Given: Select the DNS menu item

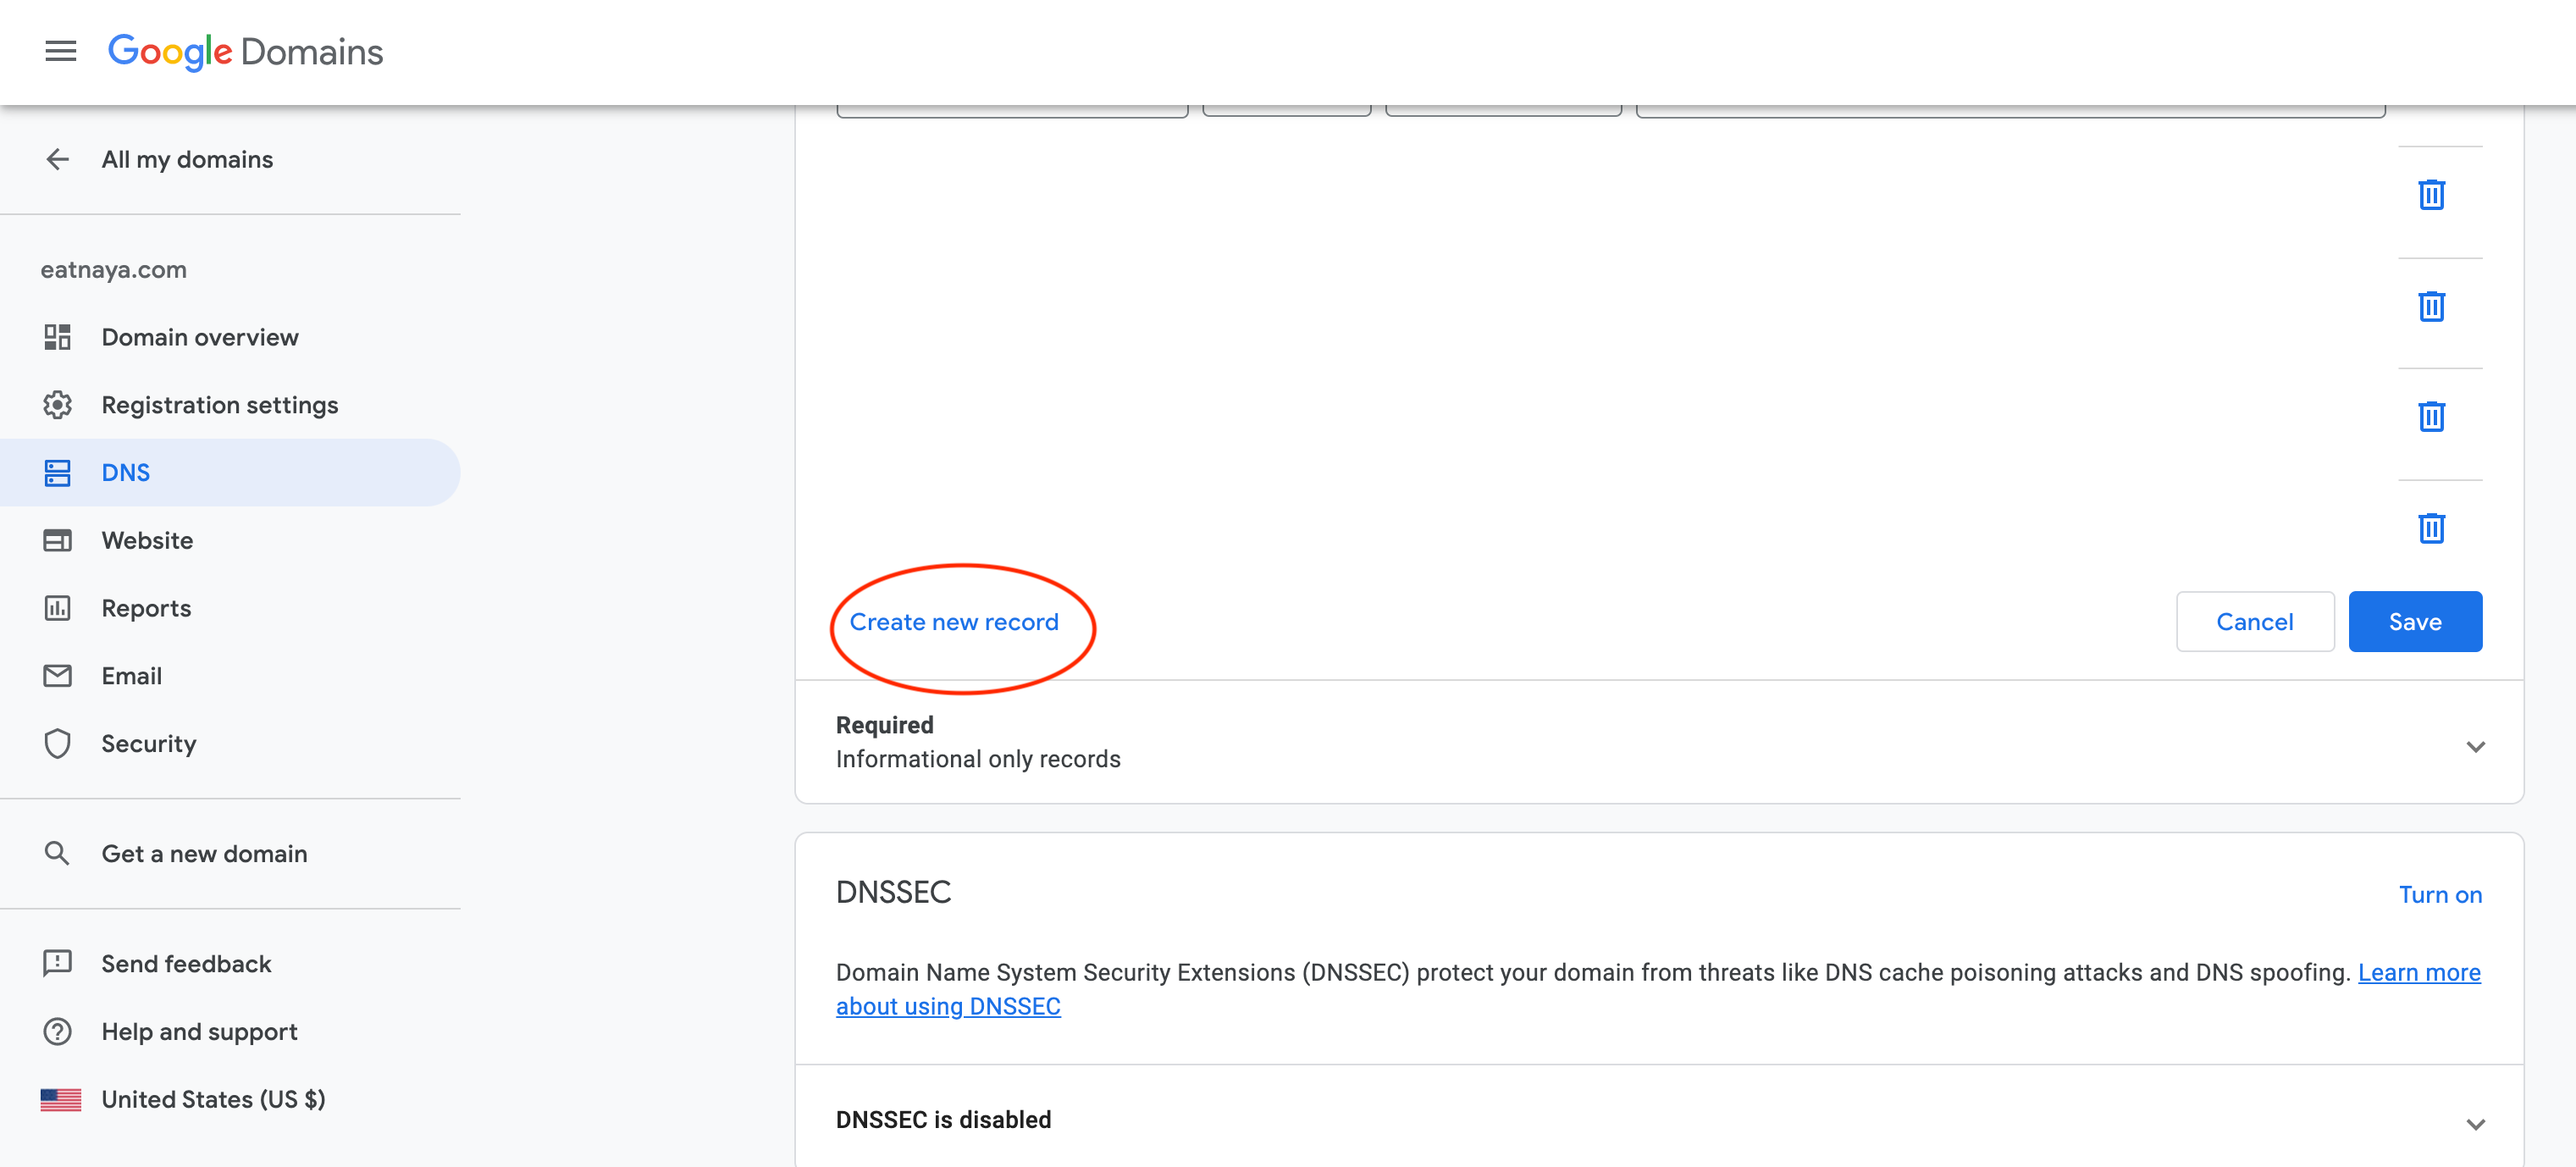Looking at the screenshot, I should click(230, 472).
